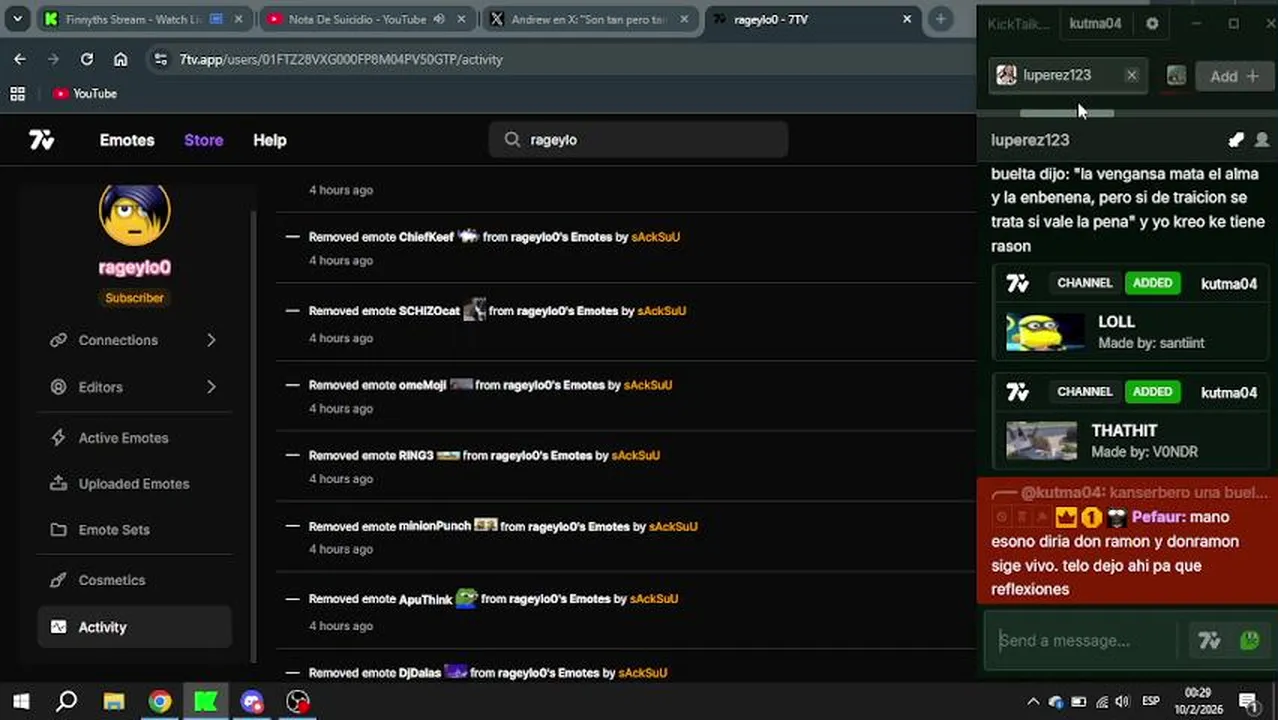Image resolution: width=1278 pixels, height=720 pixels.
Task: Switch to Finnyths Stream tab
Action: (x=145, y=19)
